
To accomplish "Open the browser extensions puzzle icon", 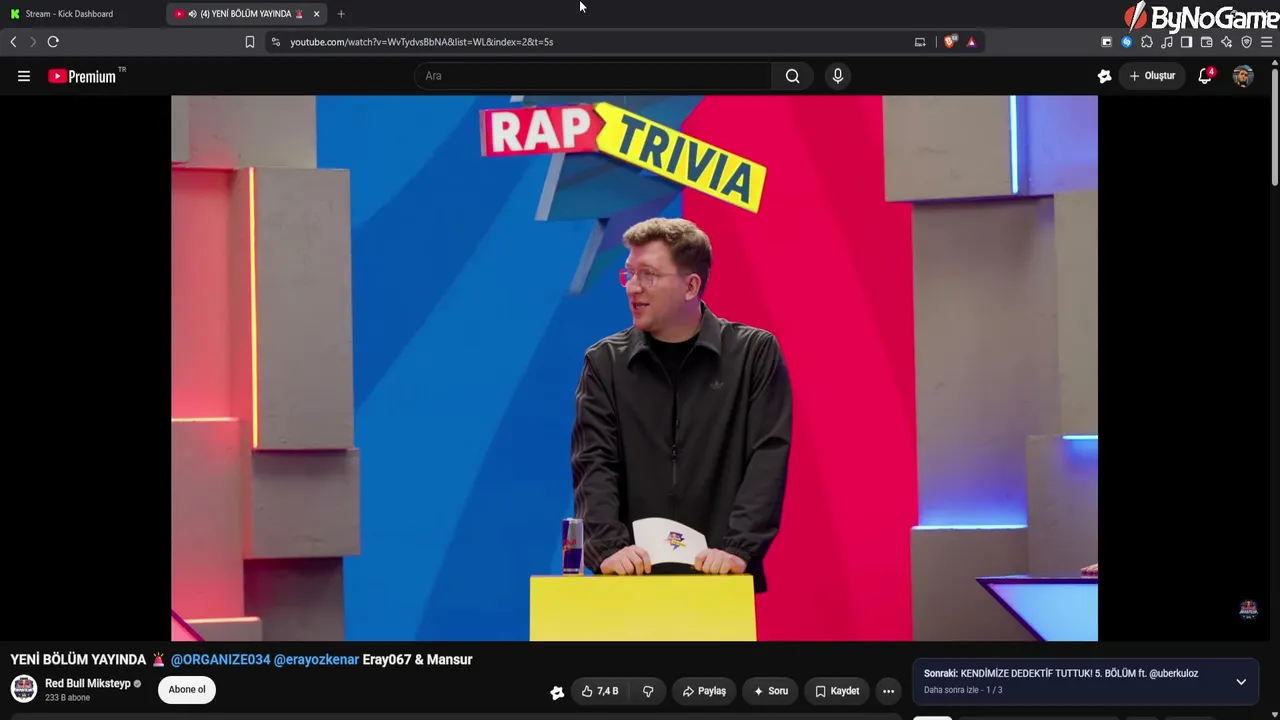I will coord(1147,42).
